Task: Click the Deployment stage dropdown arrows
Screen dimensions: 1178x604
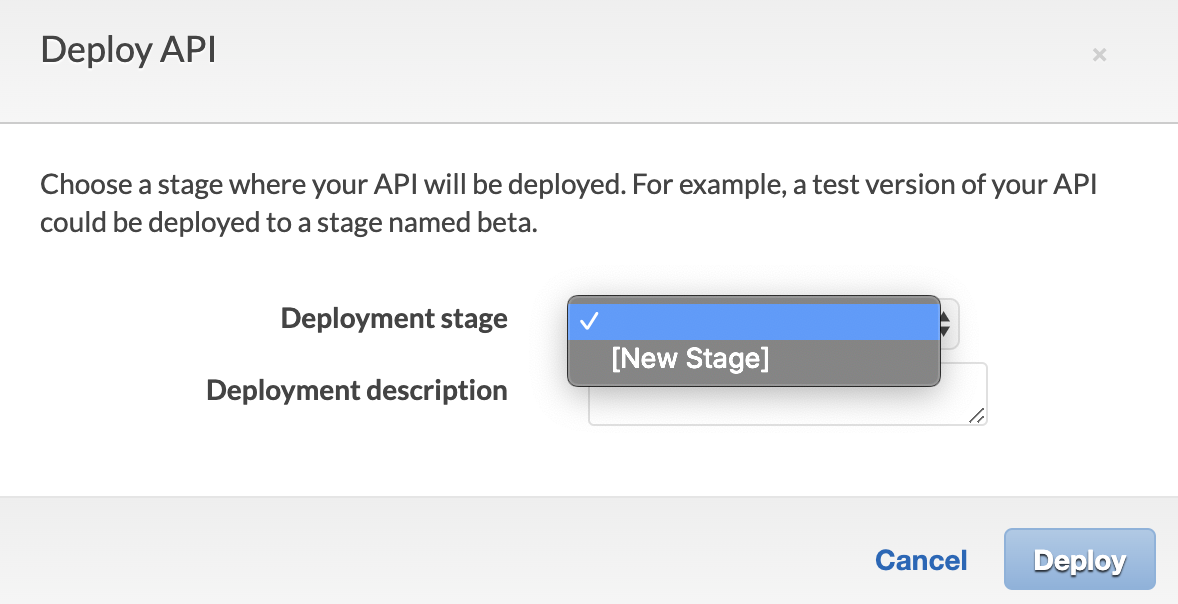Action: 946,322
